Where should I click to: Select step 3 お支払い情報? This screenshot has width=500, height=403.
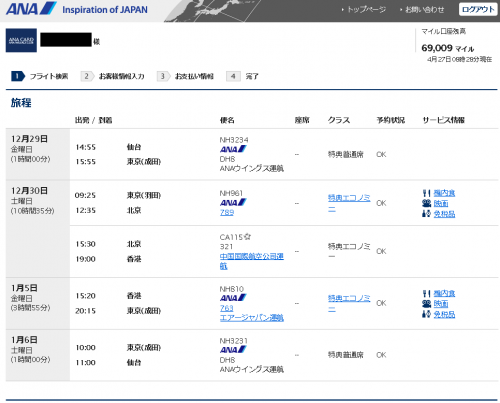[185, 76]
